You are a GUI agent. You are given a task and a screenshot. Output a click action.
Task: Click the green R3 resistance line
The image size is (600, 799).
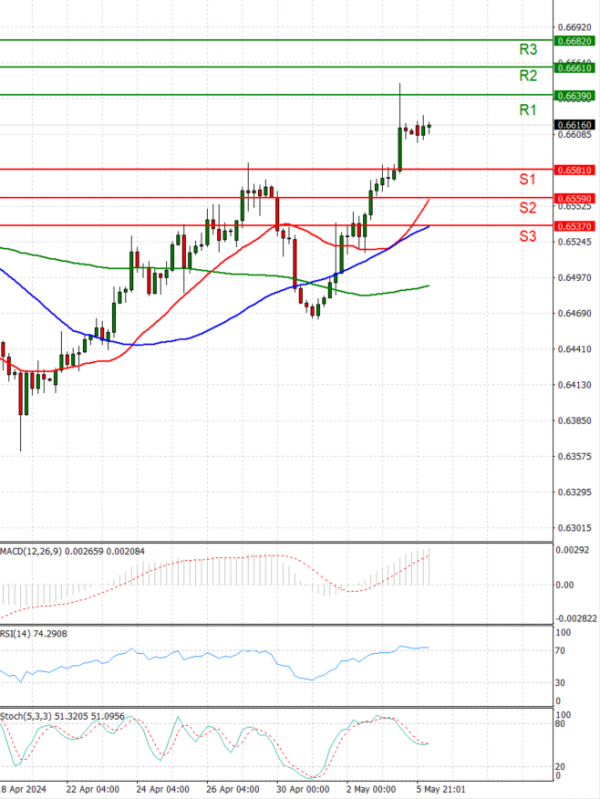[276, 40]
